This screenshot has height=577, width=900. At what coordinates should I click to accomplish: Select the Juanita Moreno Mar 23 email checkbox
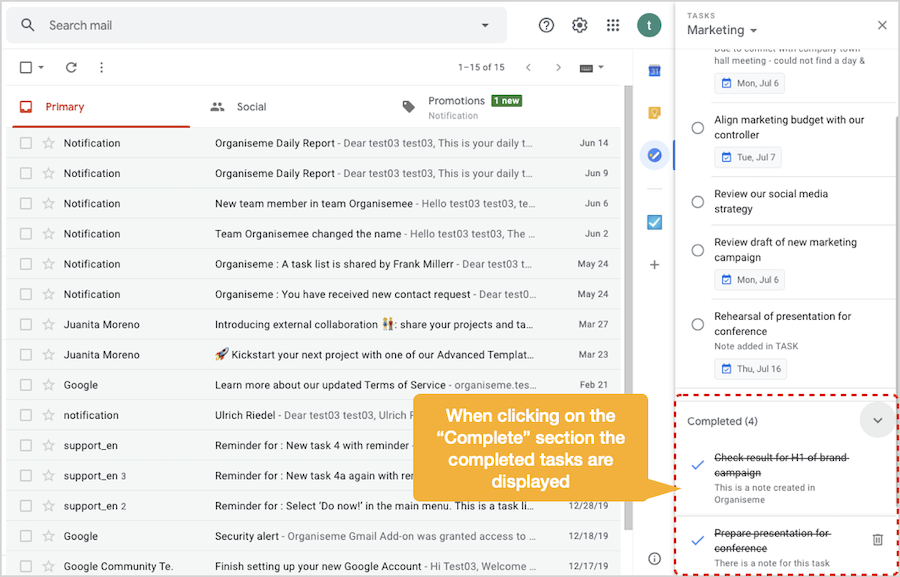(x=26, y=355)
